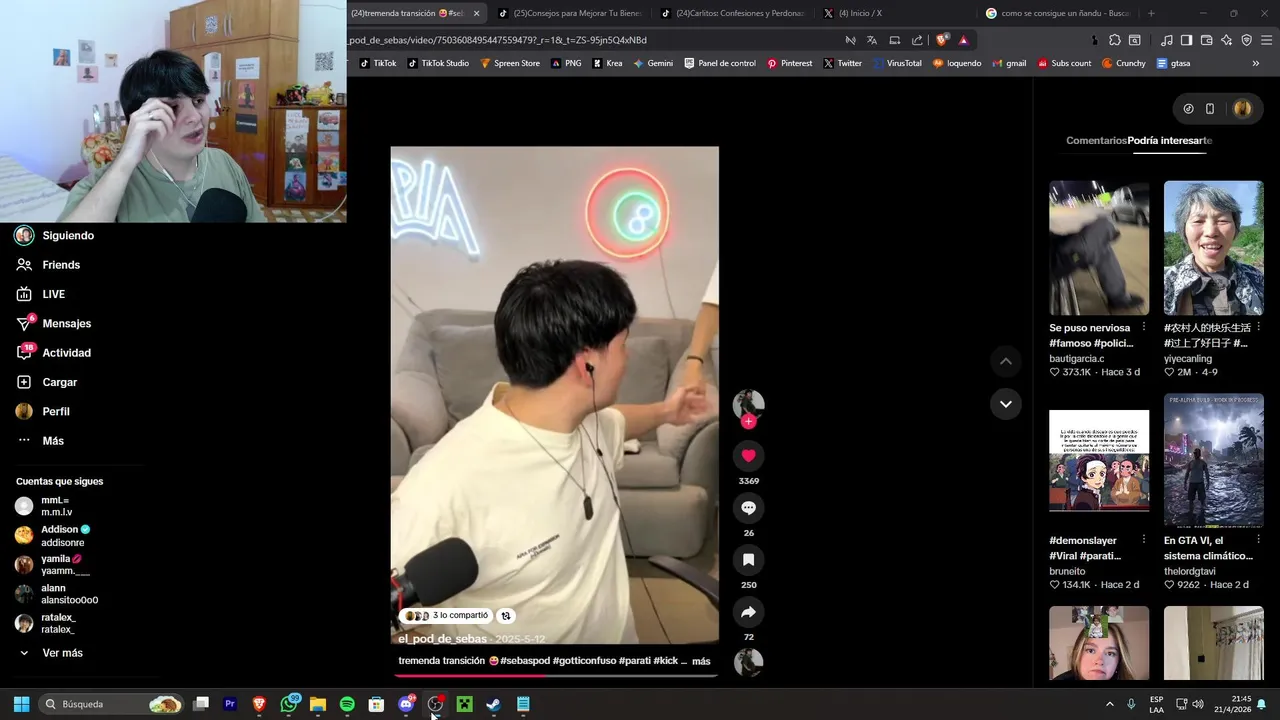Like the video with the heart icon

[x=748, y=456]
